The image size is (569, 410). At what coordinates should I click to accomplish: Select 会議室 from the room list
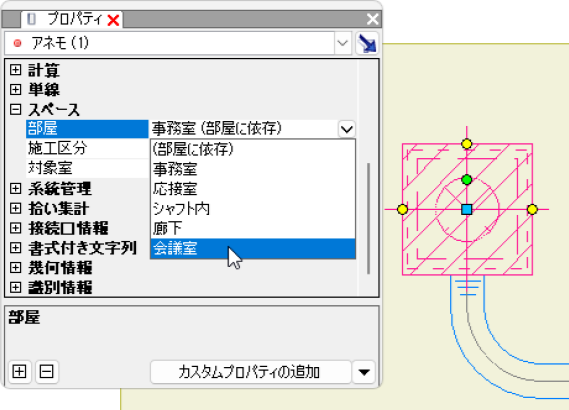click(x=253, y=249)
